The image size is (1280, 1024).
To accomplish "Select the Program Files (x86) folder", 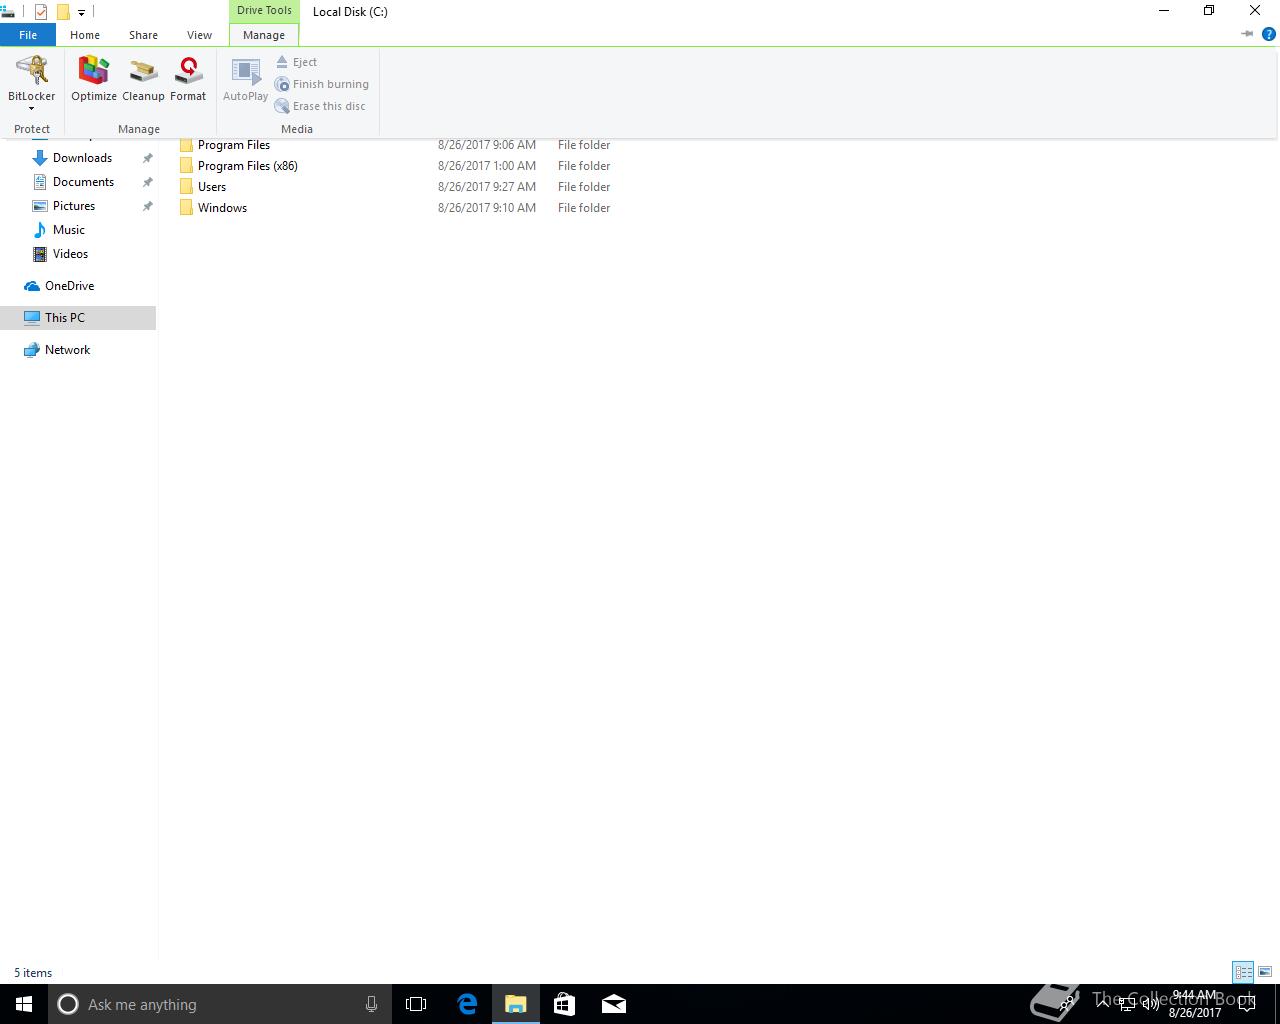I will 248,166.
